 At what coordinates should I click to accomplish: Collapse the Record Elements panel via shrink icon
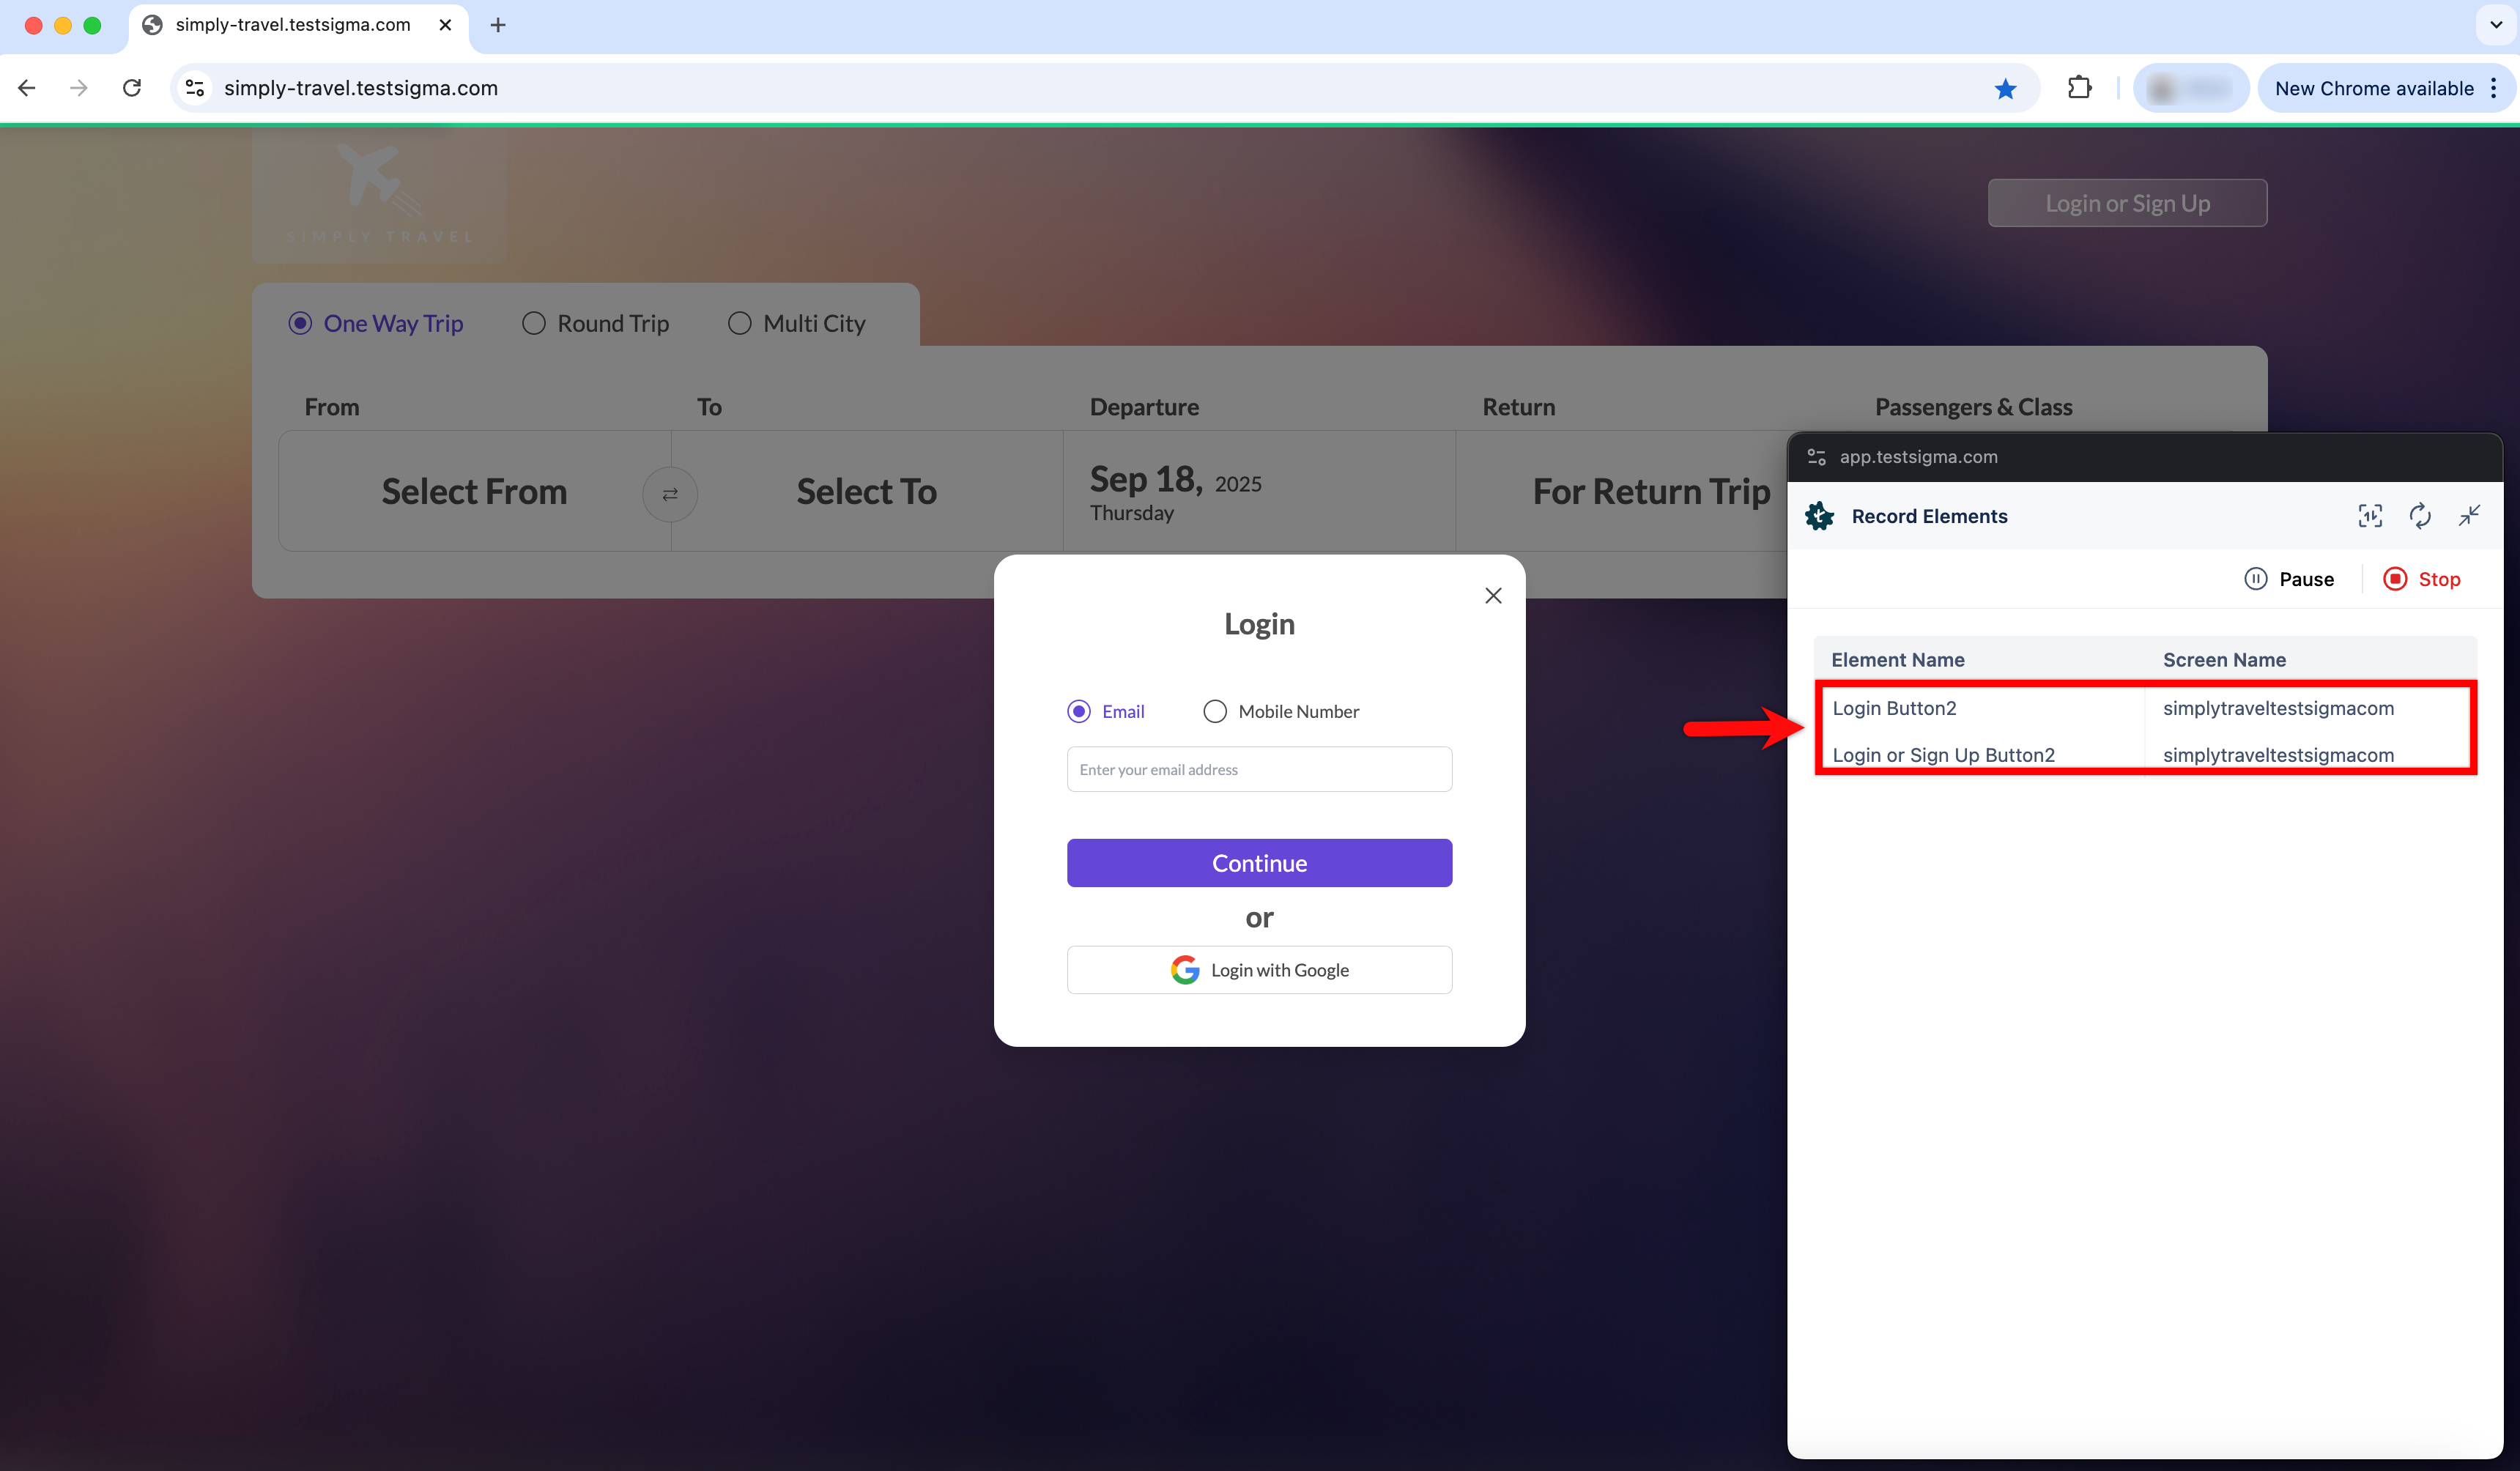coord(2469,516)
